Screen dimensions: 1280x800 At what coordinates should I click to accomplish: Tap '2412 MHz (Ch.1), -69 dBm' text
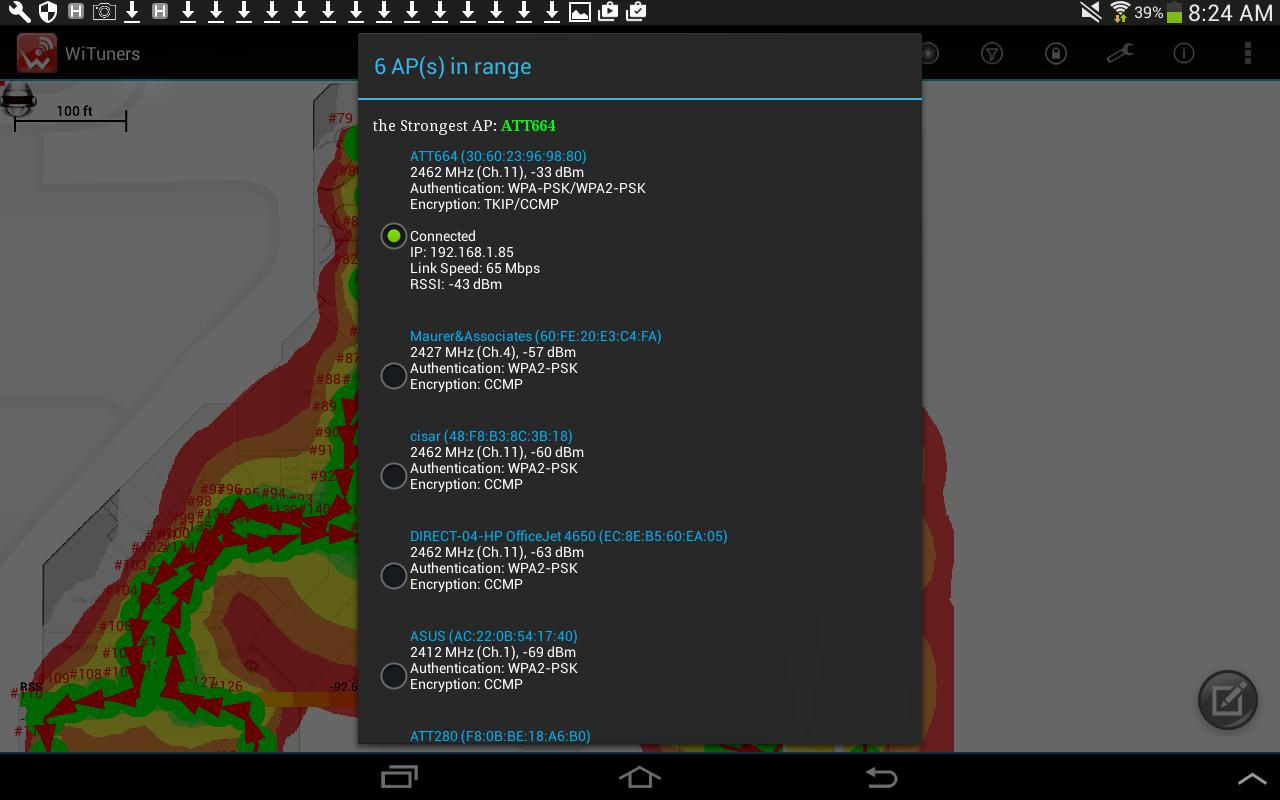[x=493, y=652]
